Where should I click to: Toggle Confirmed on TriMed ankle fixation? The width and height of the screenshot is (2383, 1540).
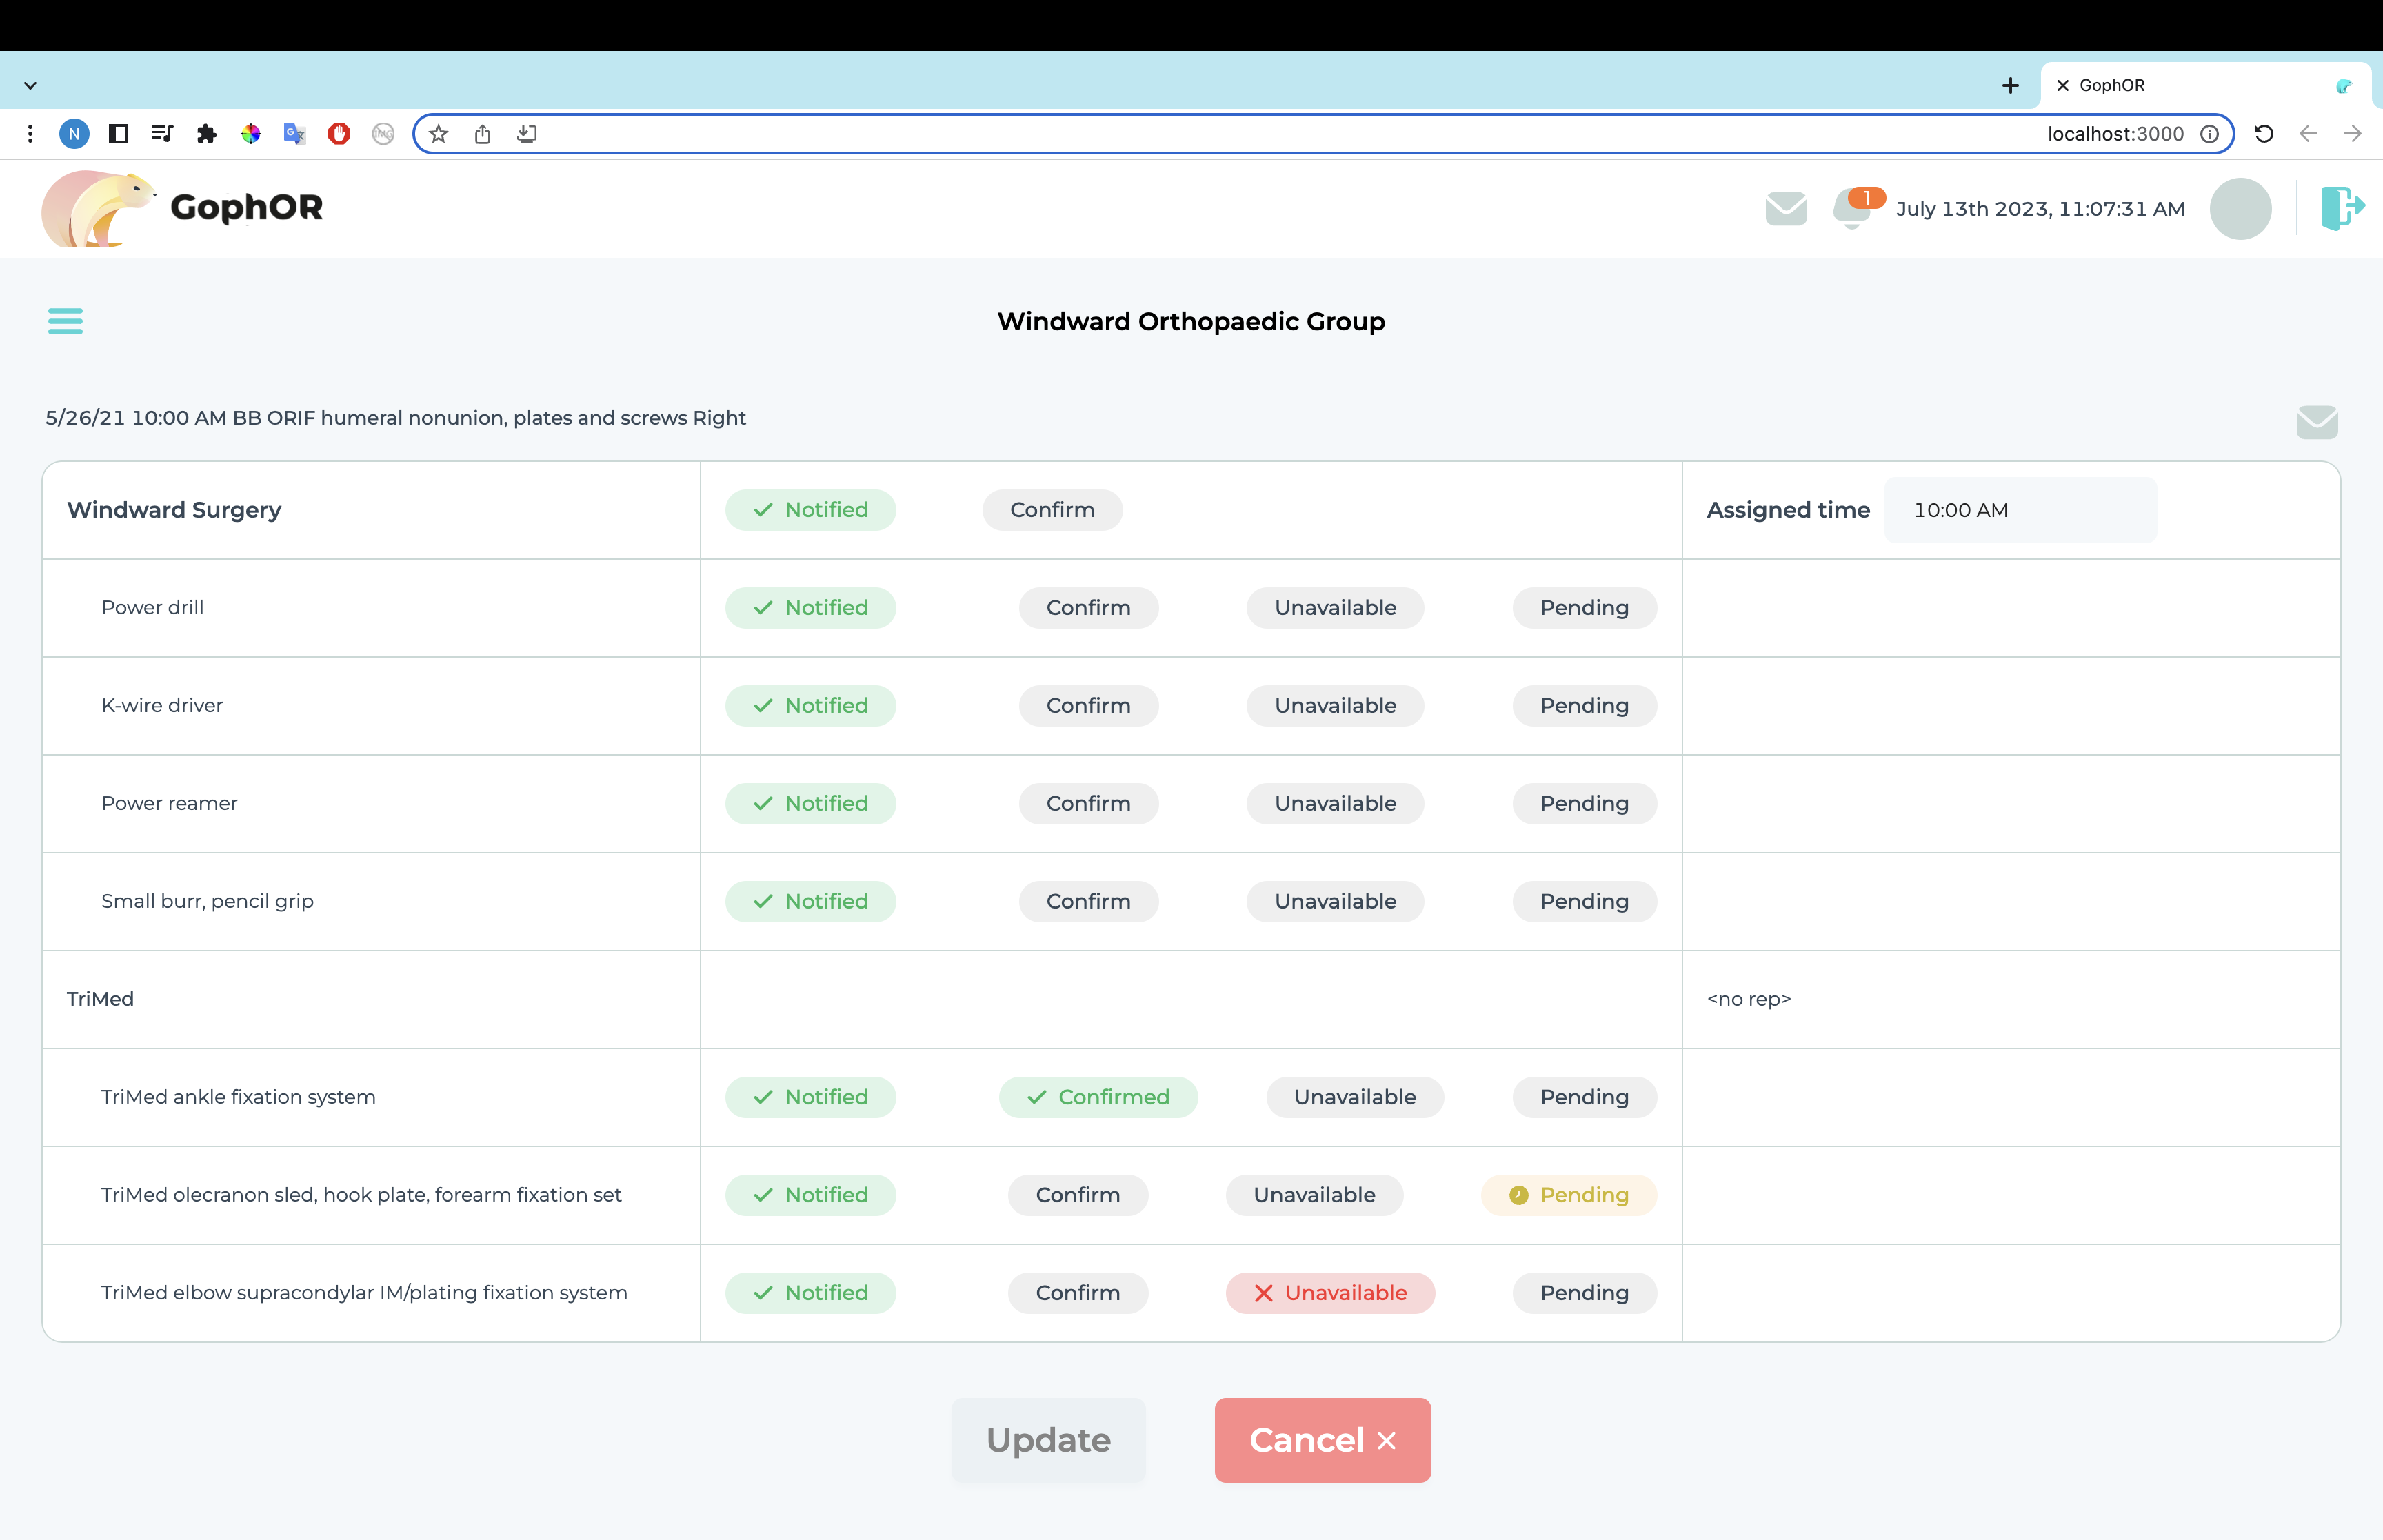(1098, 1097)
